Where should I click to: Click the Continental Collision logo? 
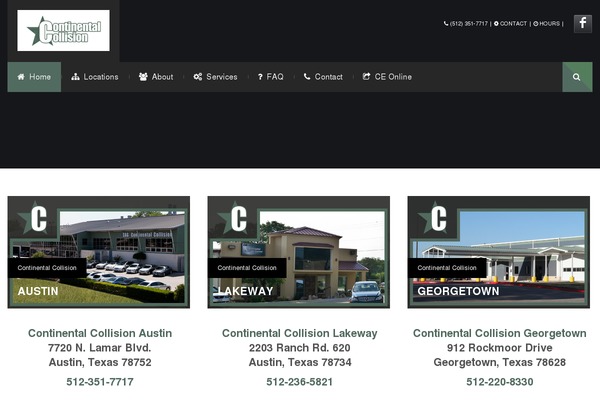(x=63, y=30)
